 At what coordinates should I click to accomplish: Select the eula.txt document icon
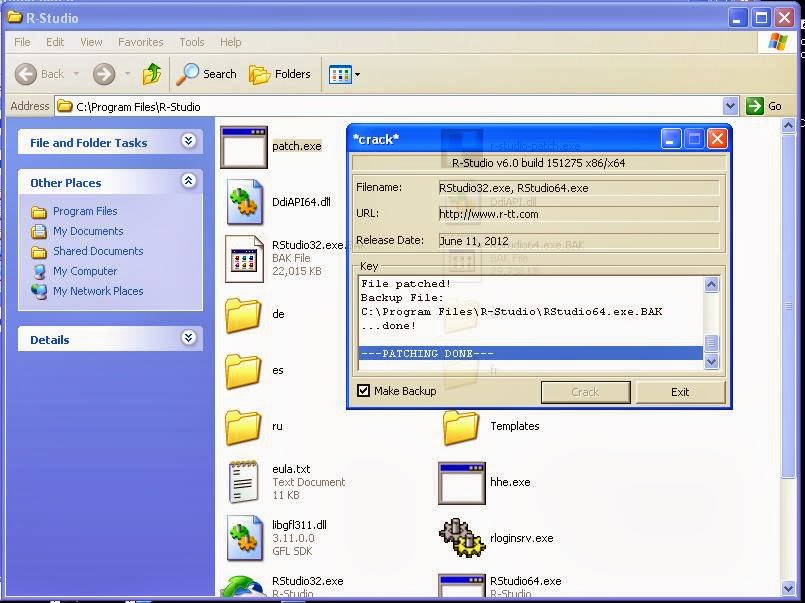pyautogui.click(x=243, y=482)
